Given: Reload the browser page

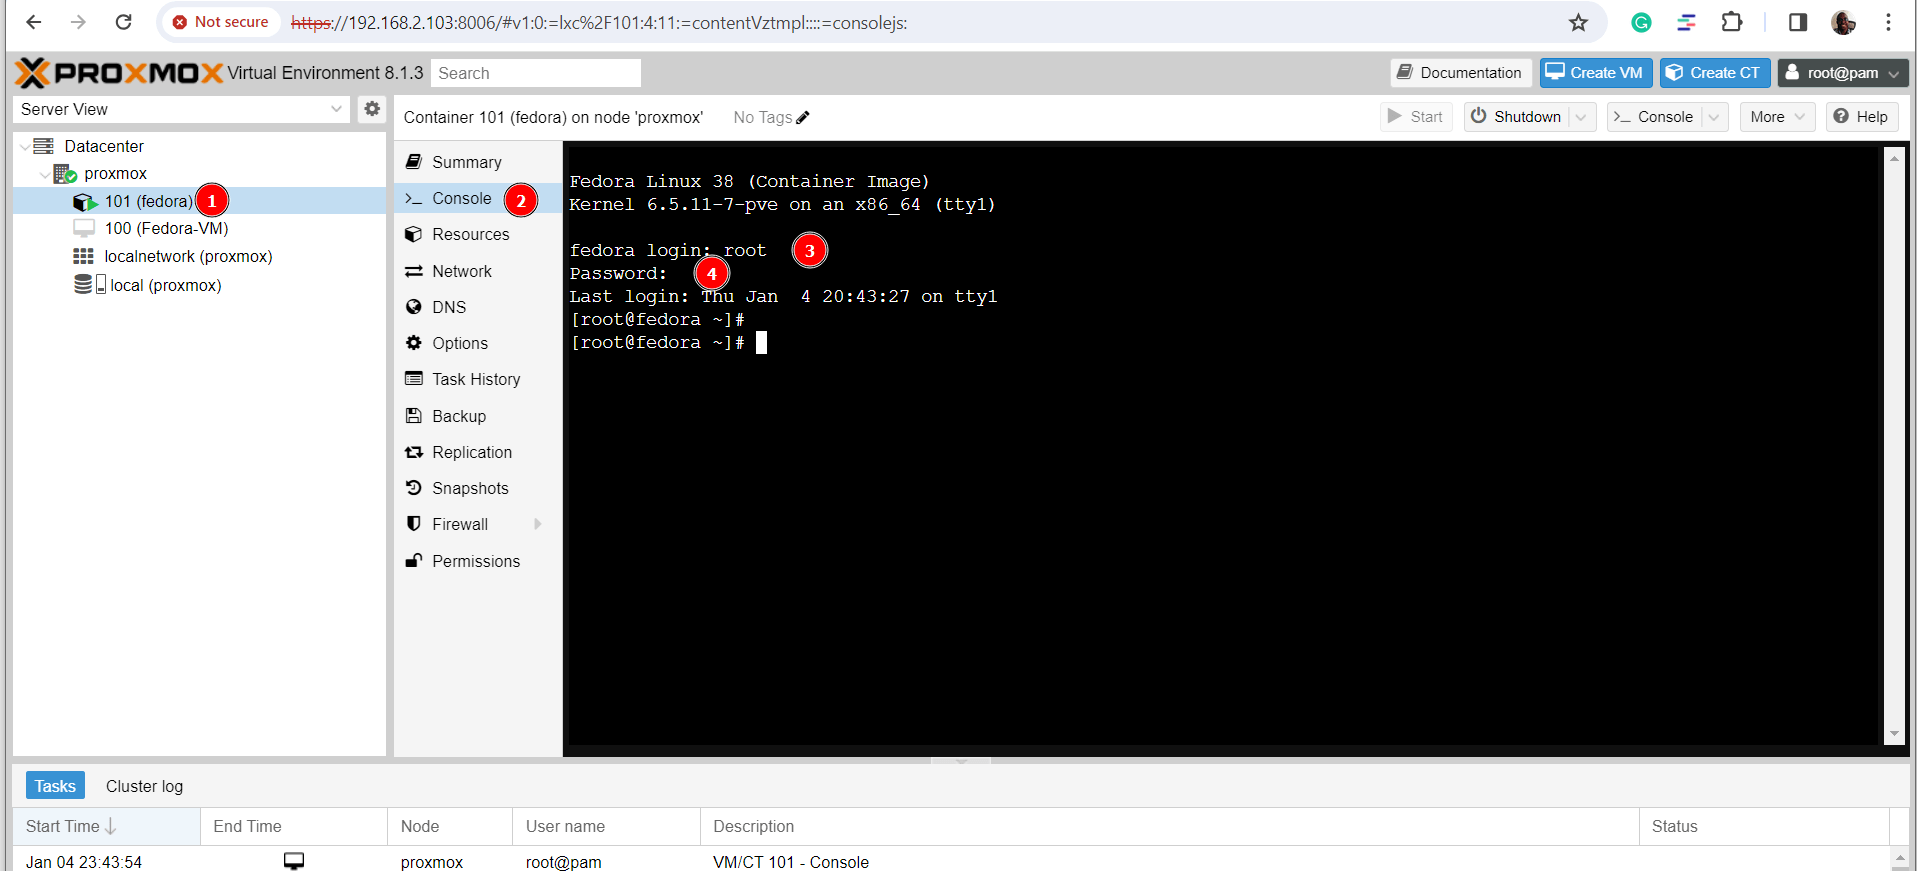Looking at the screenshot, I should pos(123,22).
